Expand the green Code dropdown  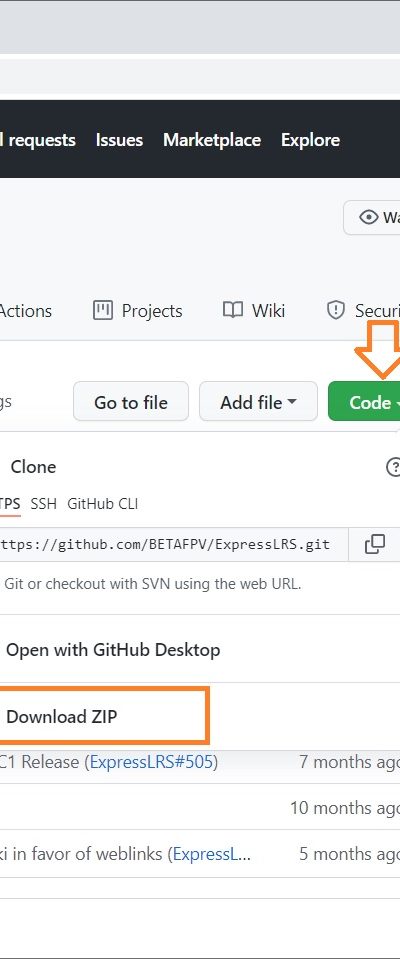click(364, 401)
